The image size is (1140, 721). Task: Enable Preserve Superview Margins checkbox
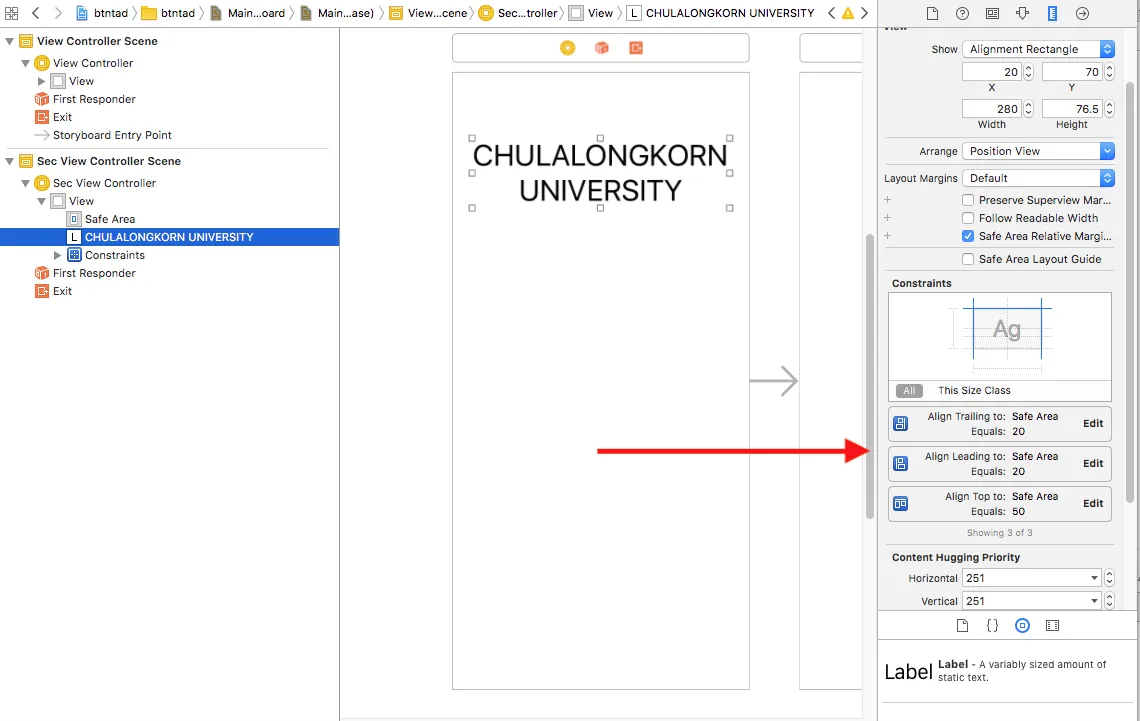pos(968,200)
